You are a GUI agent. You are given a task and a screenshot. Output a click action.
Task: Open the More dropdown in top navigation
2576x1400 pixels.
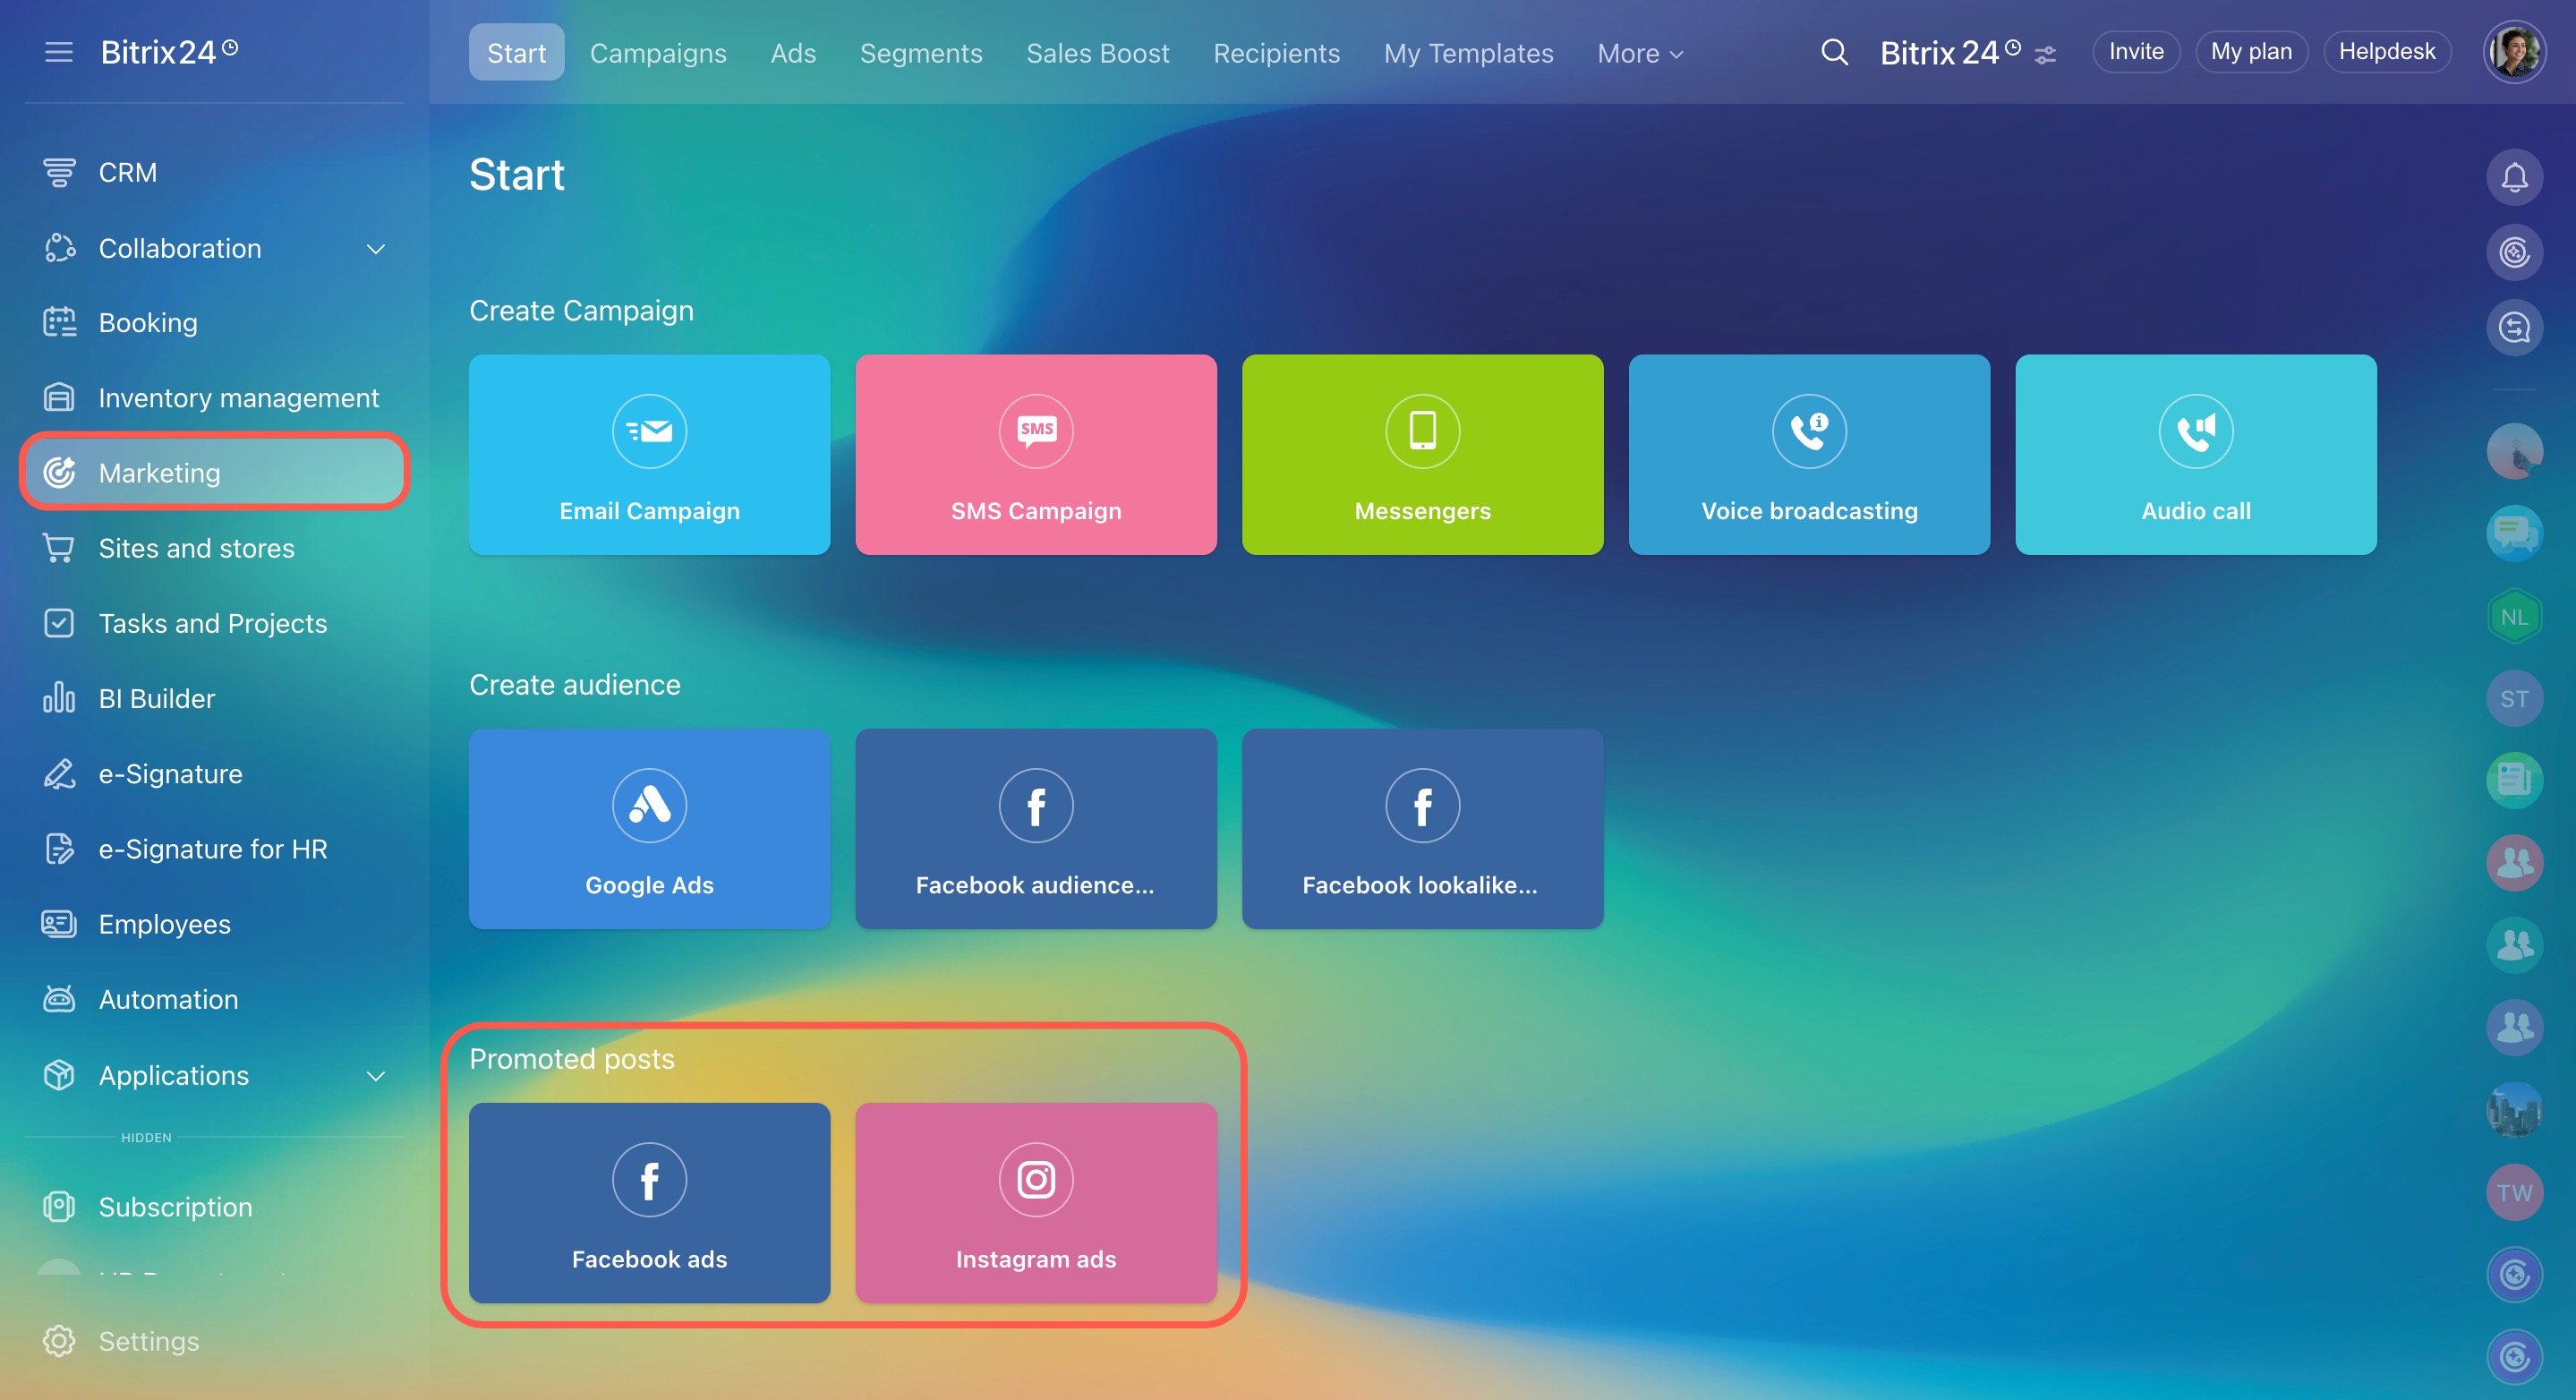click(x=1640, y=53)
